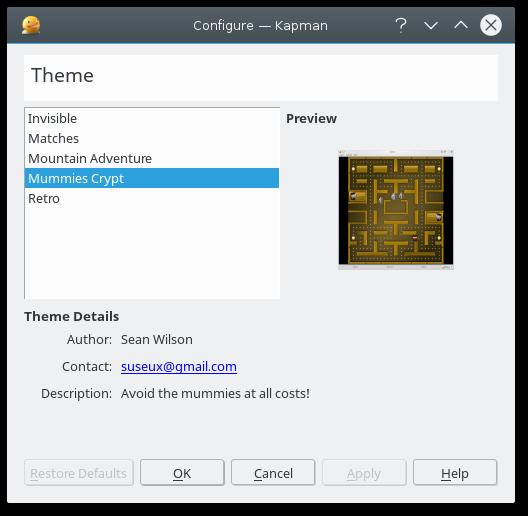This screenshot has width=528, height=516.
Task: Close the Configure — Kapman dialog
Action: click(491, 25)
